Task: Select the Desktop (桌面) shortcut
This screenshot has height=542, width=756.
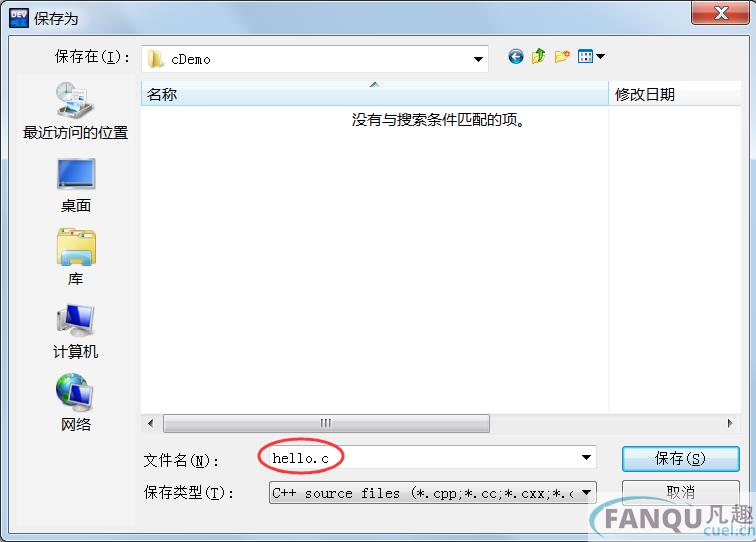Action: [x=76, y=185]
